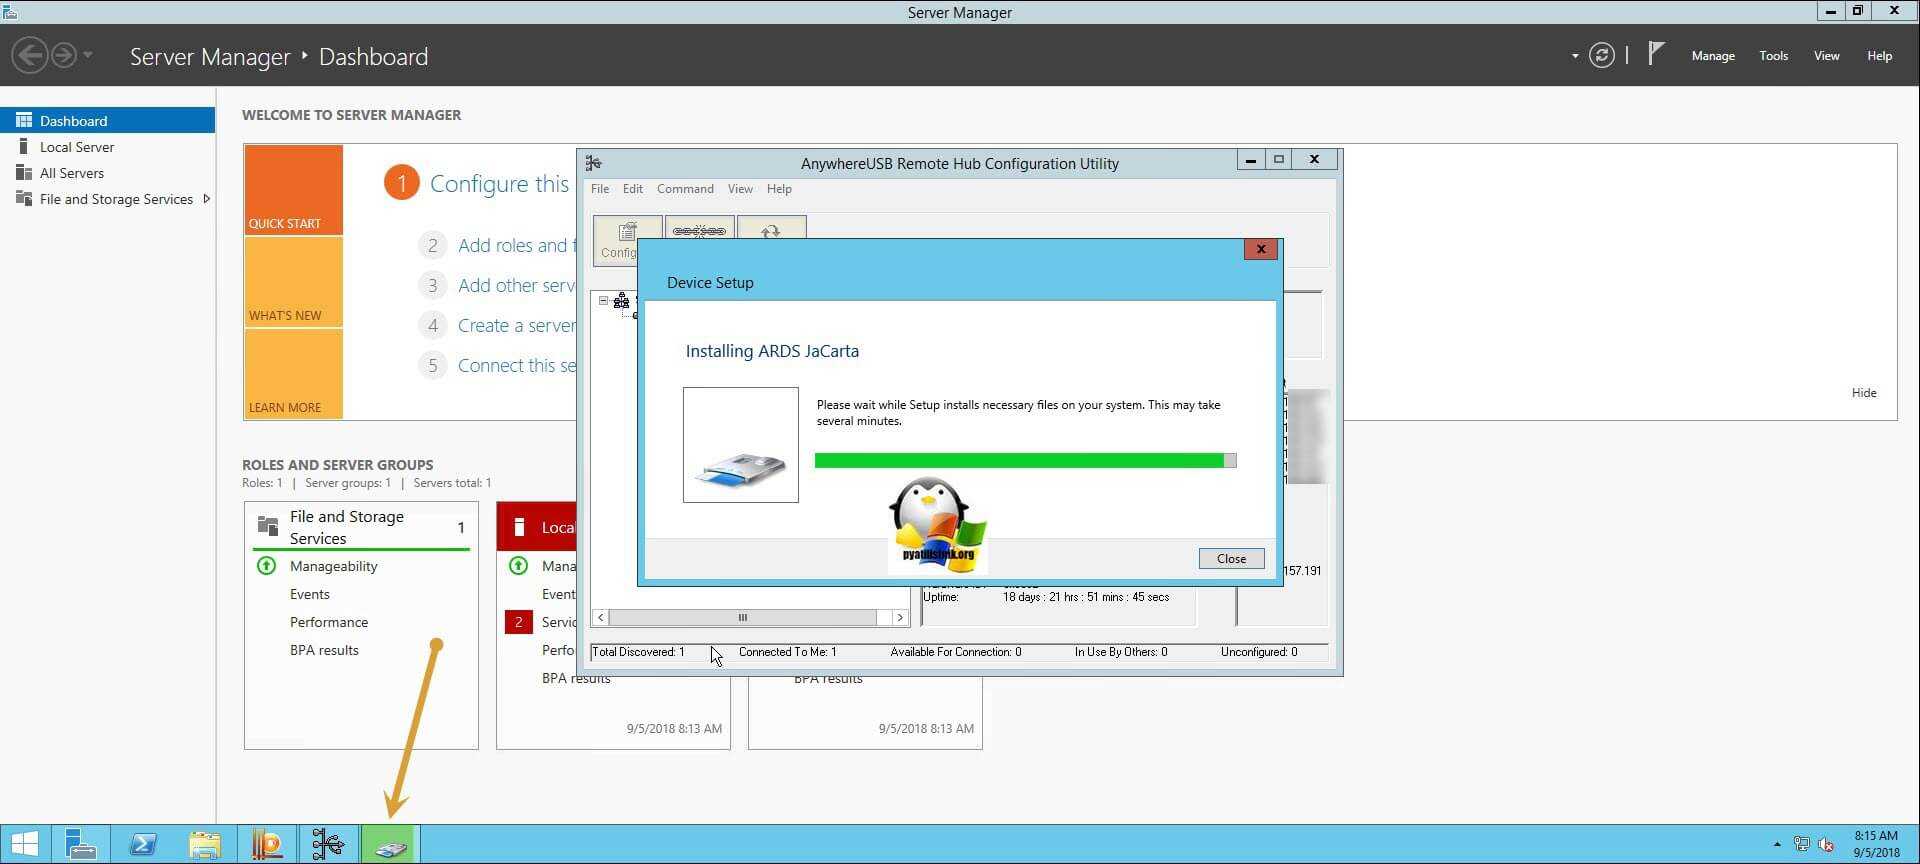Select Local Server in the sidebar

pyautogui.click(x=77, y=147)
